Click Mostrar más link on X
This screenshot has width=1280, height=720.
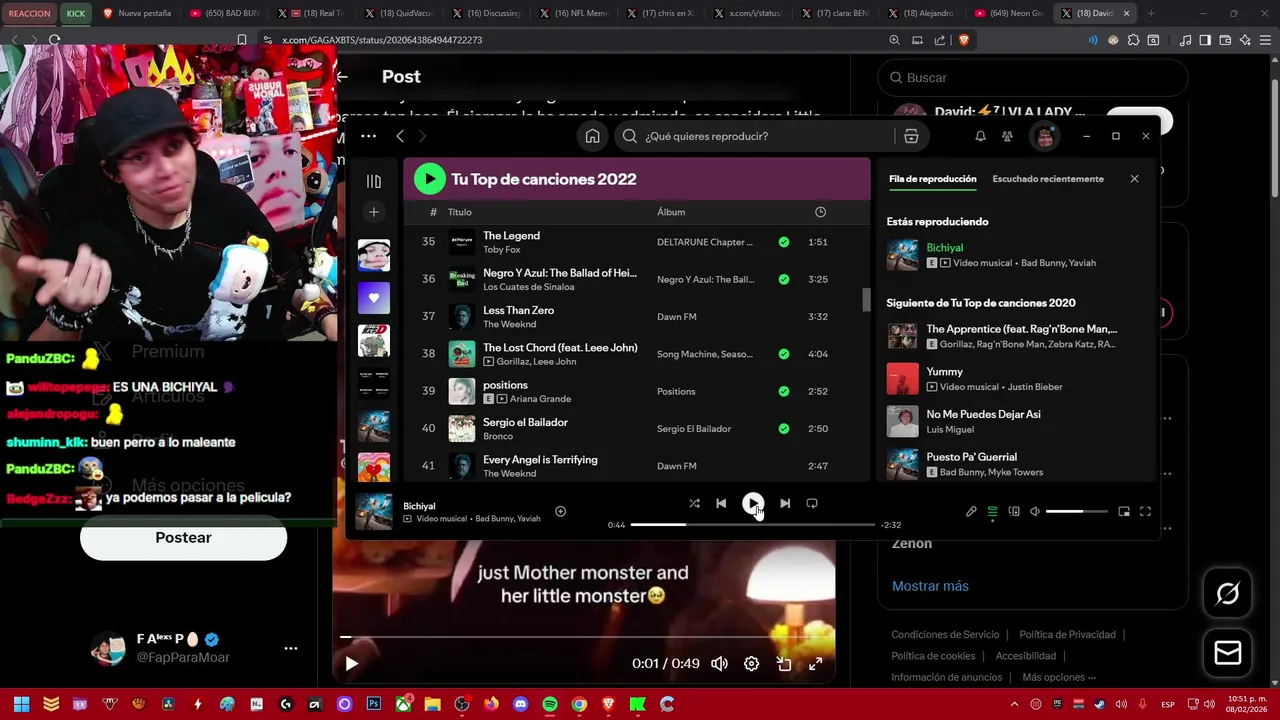[x=930, y=586]
